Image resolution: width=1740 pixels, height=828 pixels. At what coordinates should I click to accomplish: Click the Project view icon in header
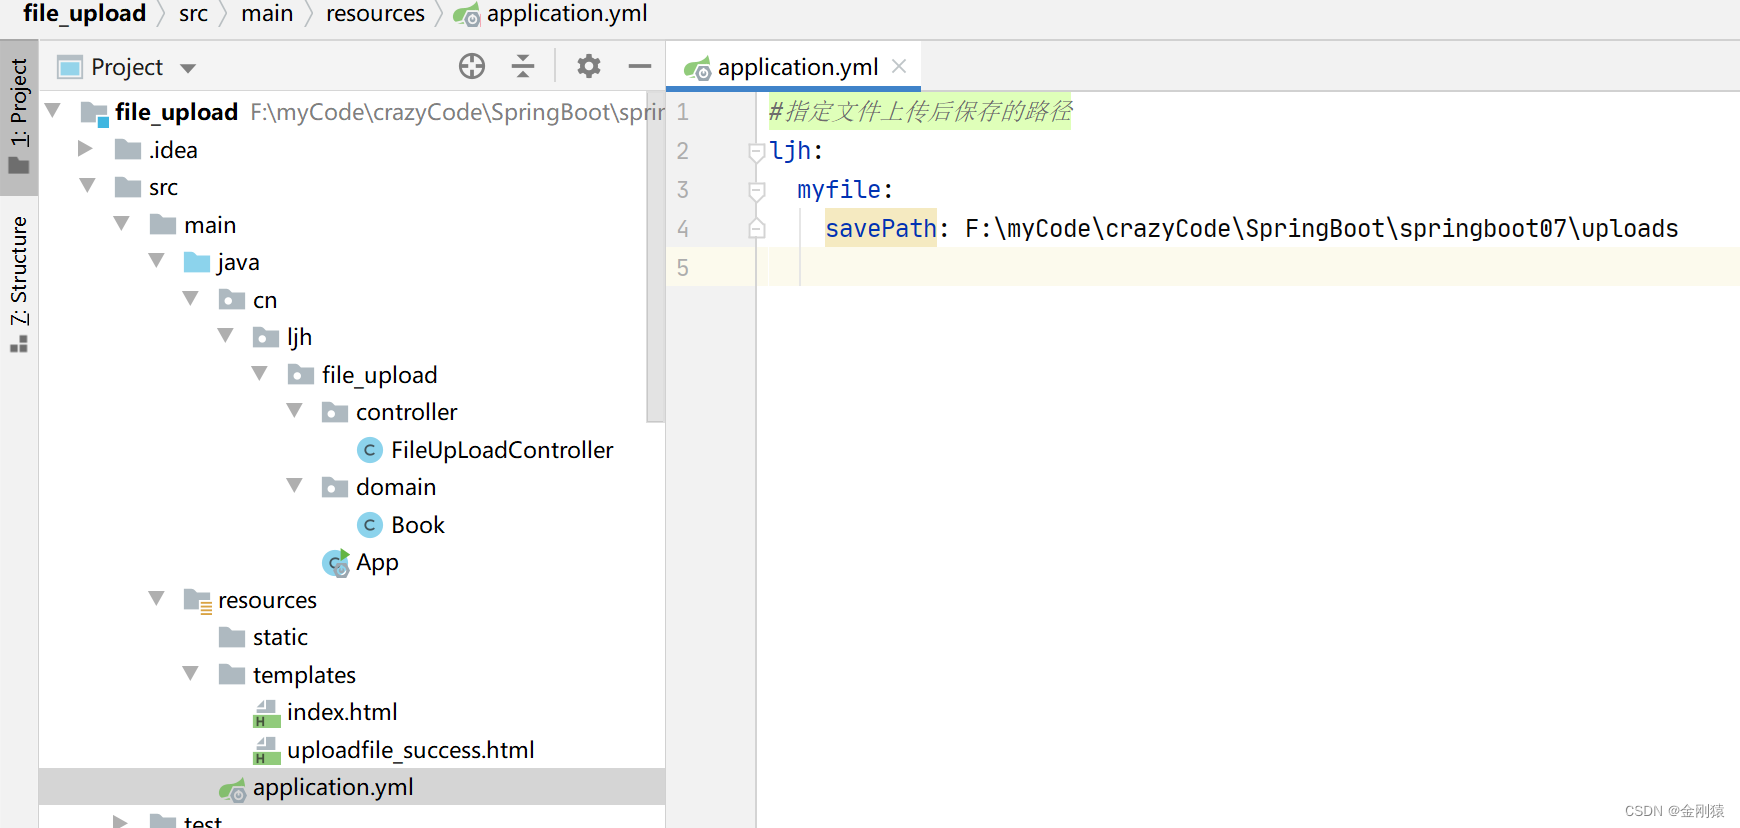[x=70, y=67]
